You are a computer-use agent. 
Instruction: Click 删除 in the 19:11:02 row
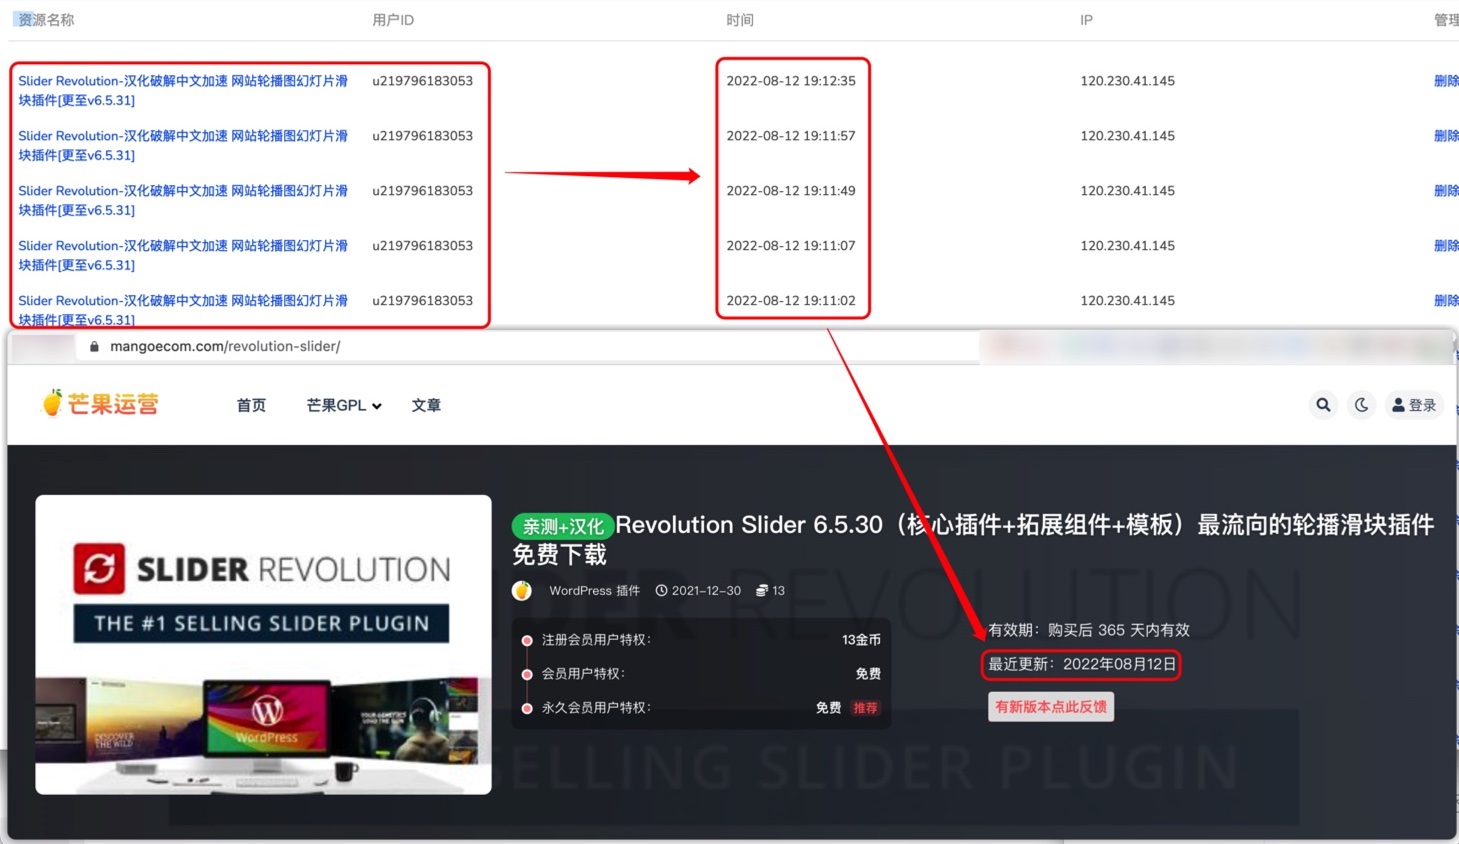pos(1446,301)
